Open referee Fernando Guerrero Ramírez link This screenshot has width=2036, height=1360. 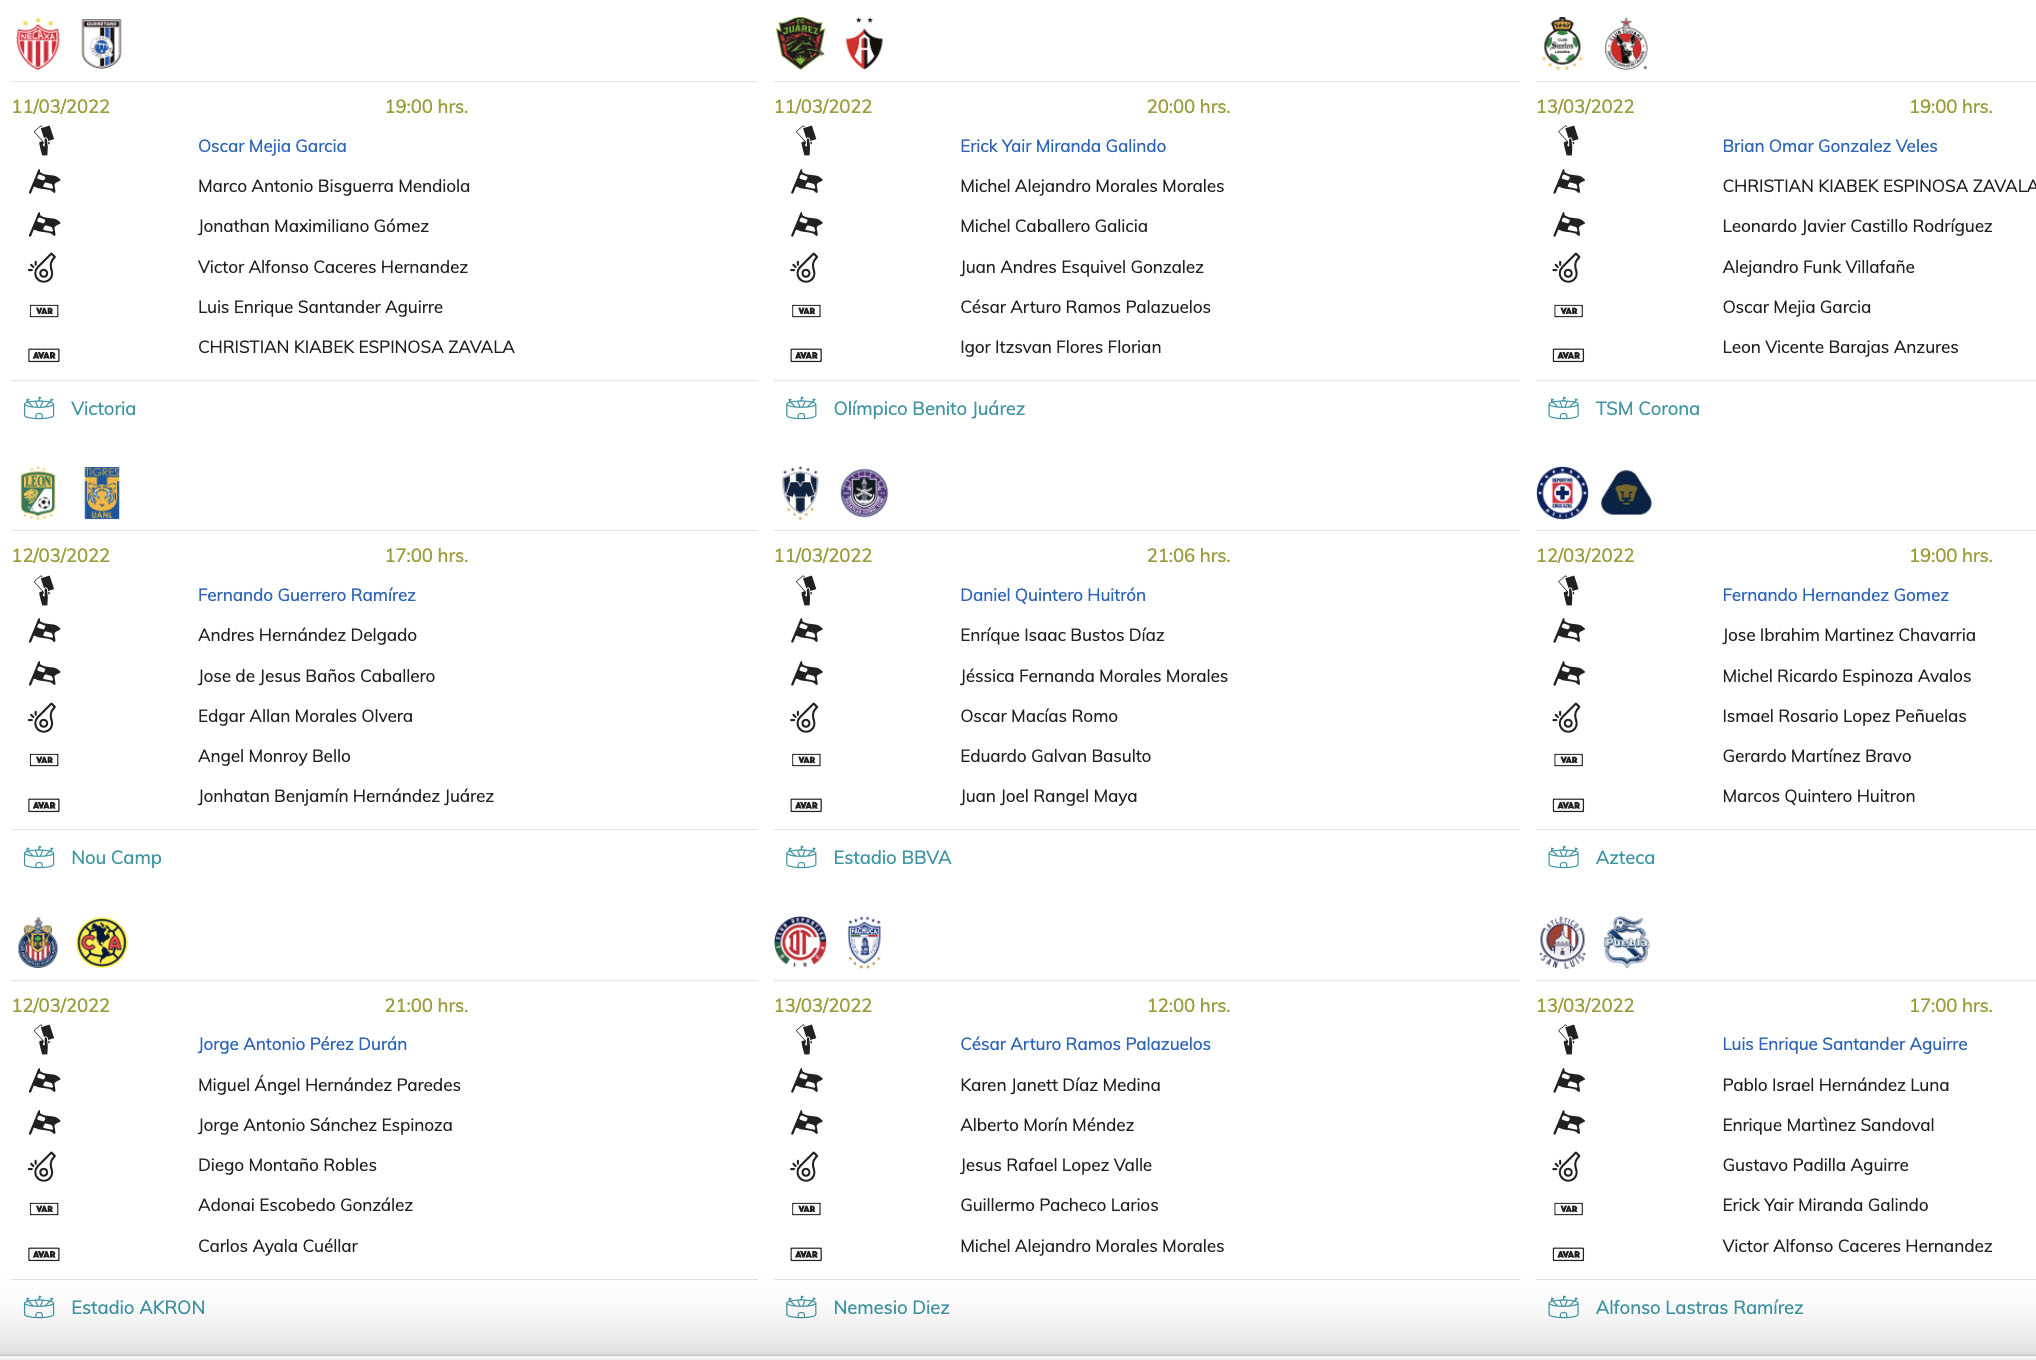[306, 595]
